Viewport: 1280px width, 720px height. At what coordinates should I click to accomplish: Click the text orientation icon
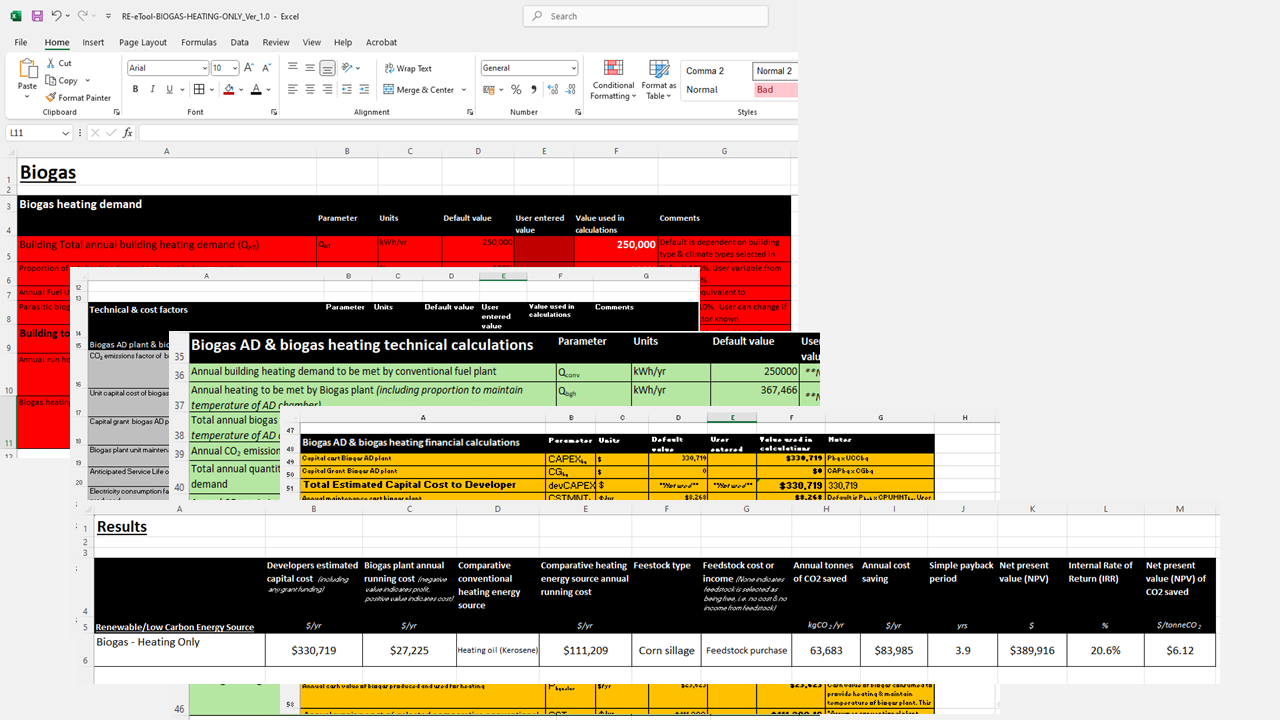(x=347, y=68)
